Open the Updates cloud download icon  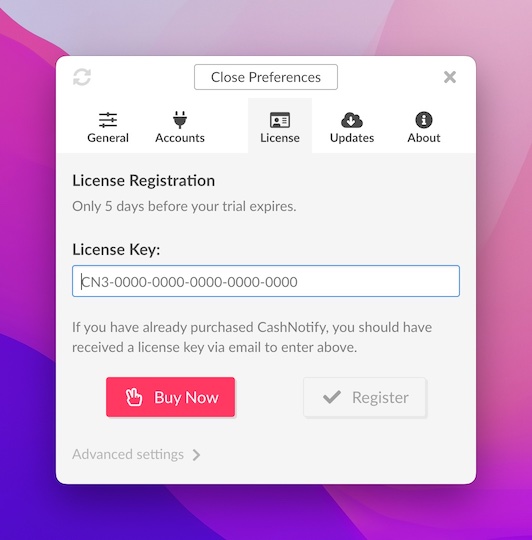[x=352, y=120]
